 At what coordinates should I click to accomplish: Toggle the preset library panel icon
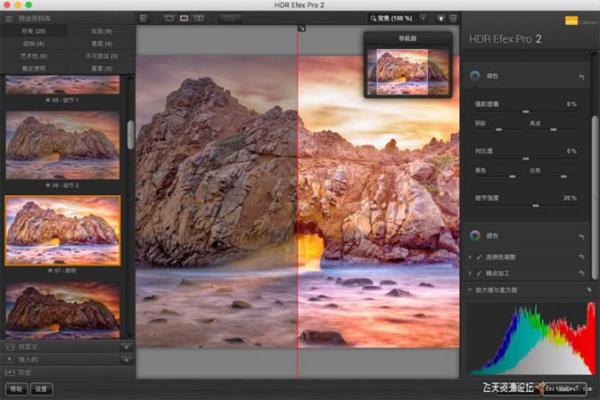click(9, 18)
